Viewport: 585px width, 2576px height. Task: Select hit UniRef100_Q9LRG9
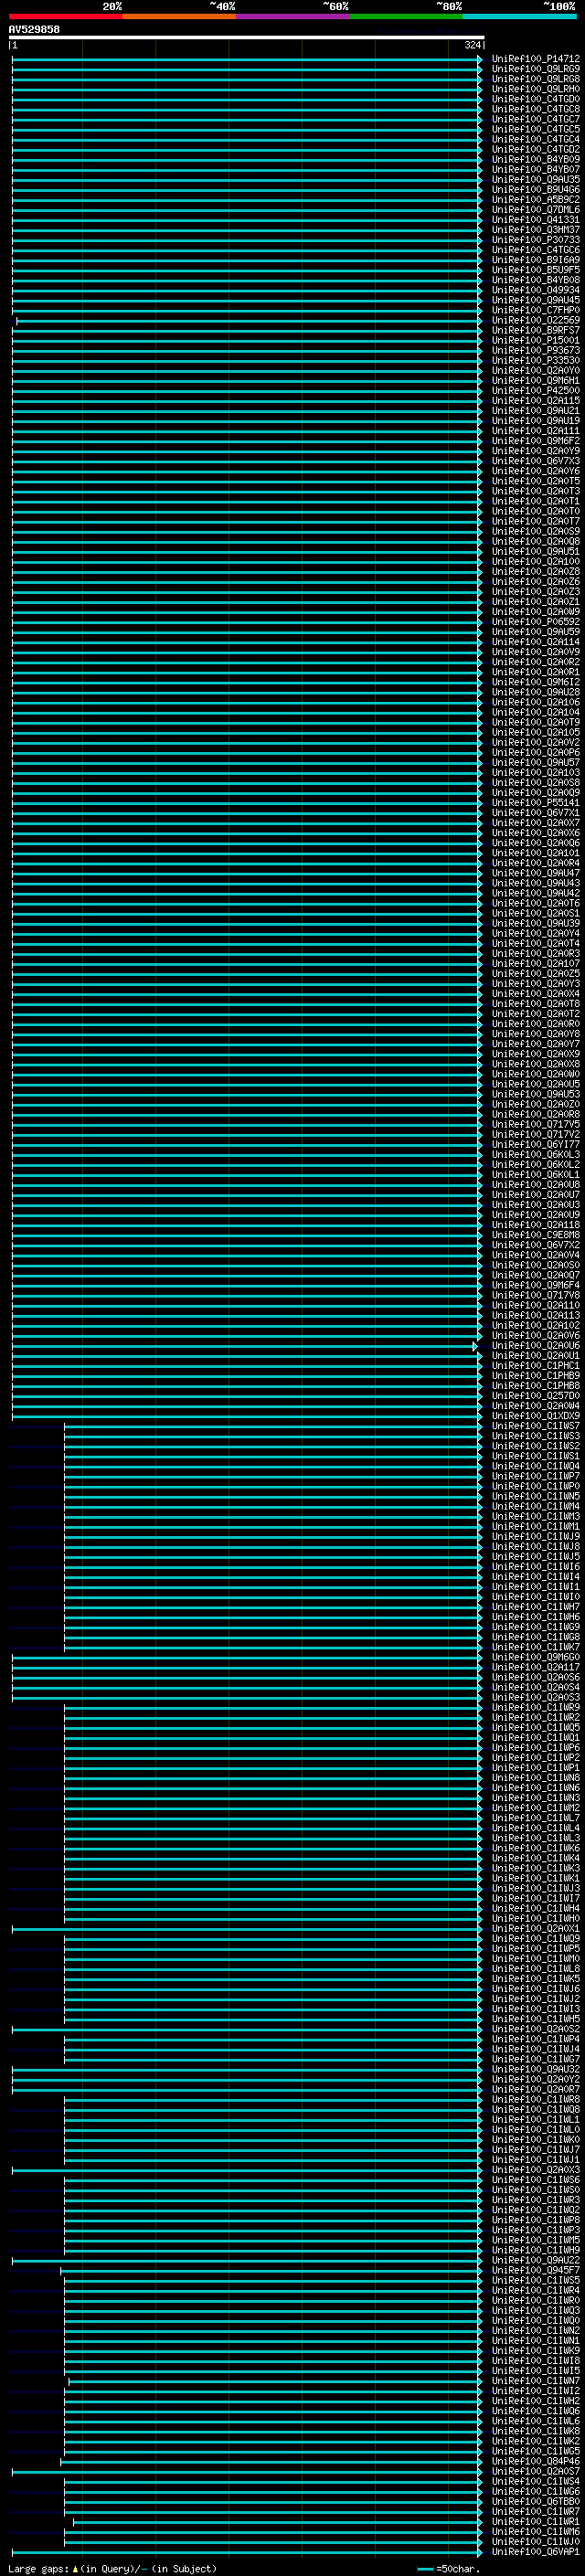(536, 69)
